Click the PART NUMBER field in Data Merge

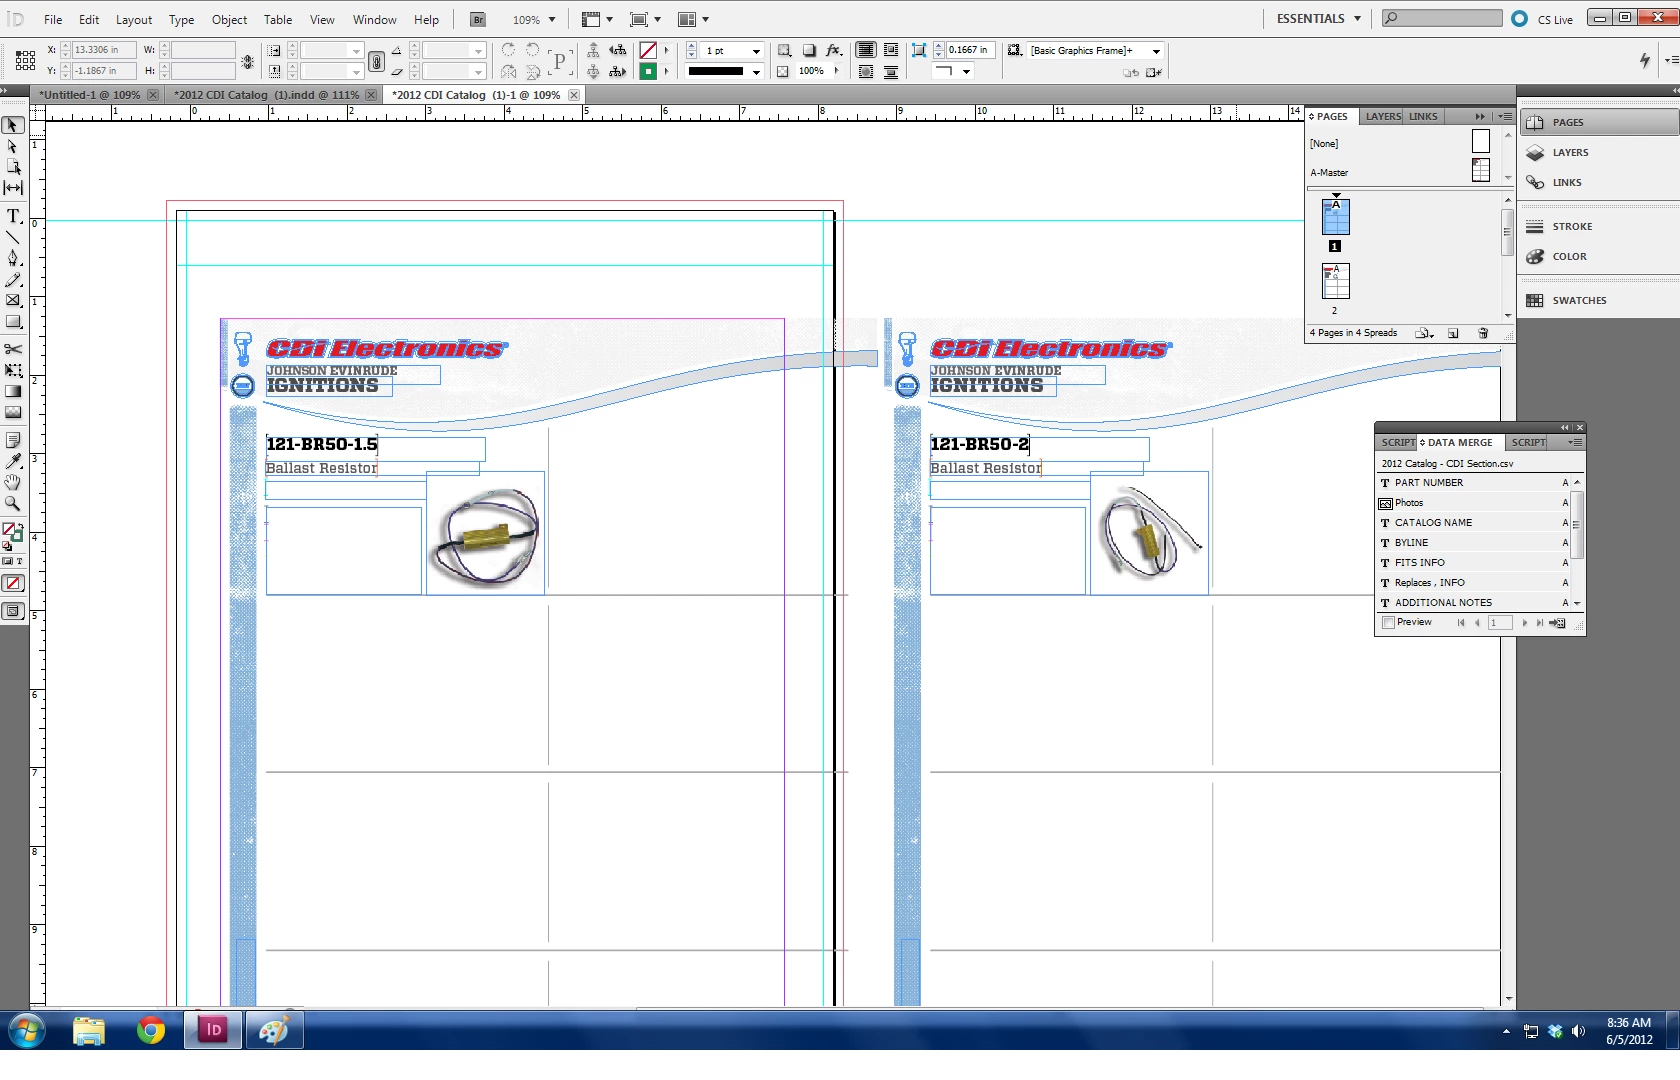click(x=1472, y=483)
